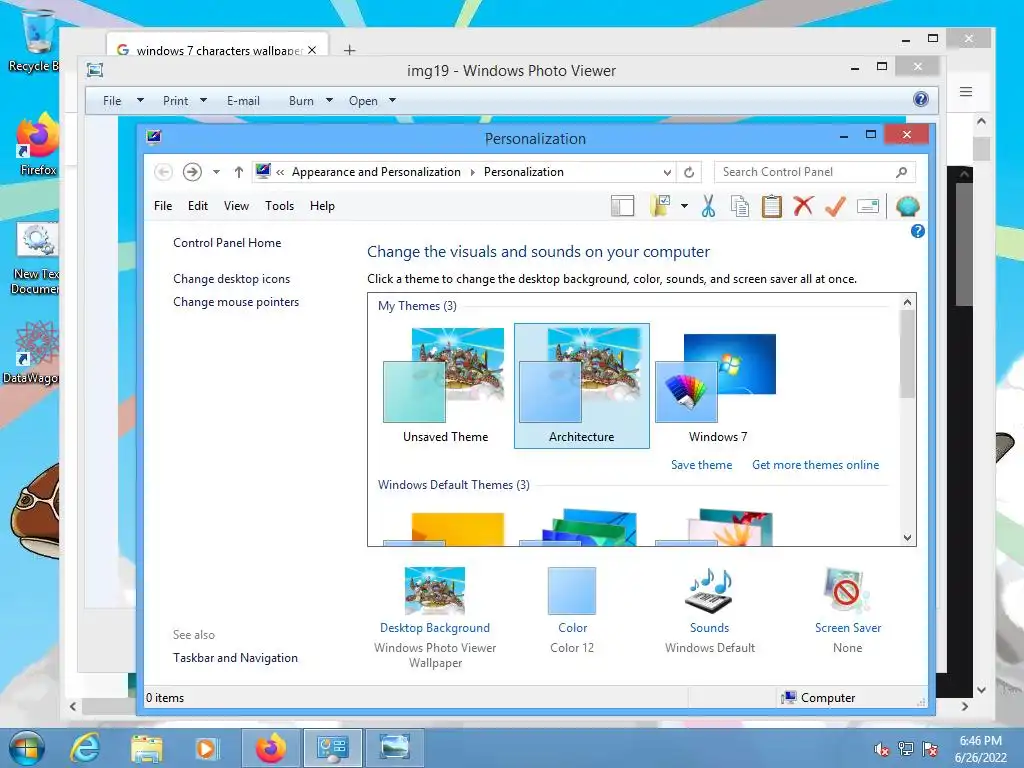The height and width of the screenshot is (768, 1024).
Task: Open the Edit menu
Action: coord(198,206)
